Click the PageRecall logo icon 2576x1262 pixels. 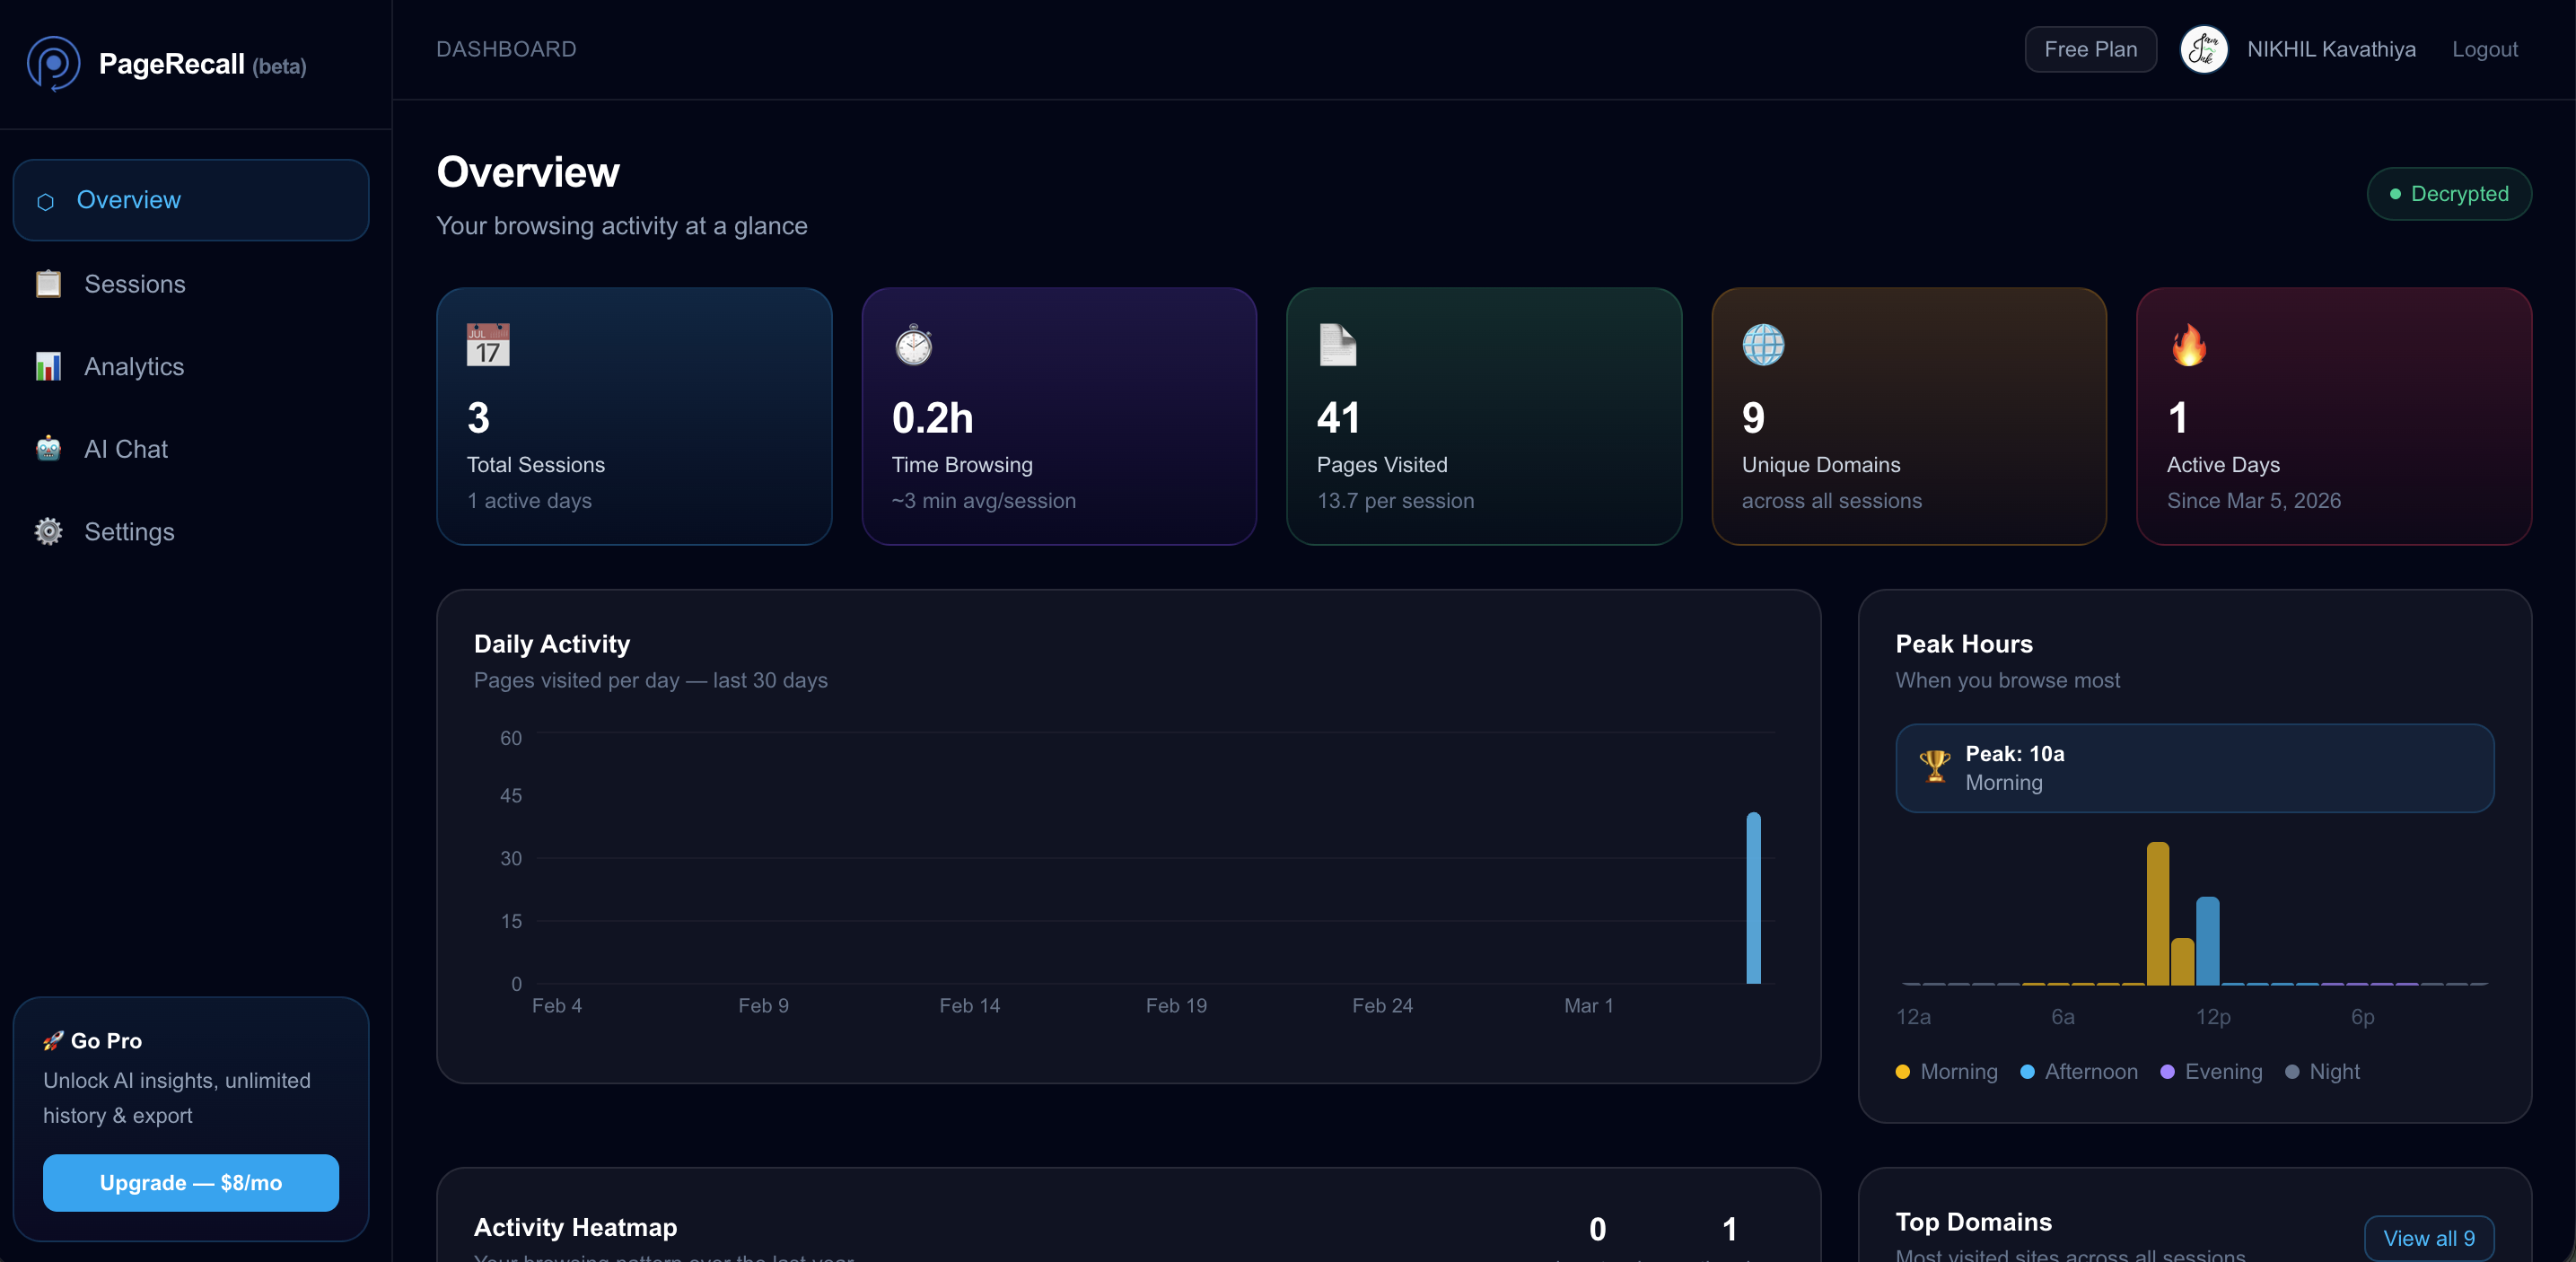pos(53,64)
